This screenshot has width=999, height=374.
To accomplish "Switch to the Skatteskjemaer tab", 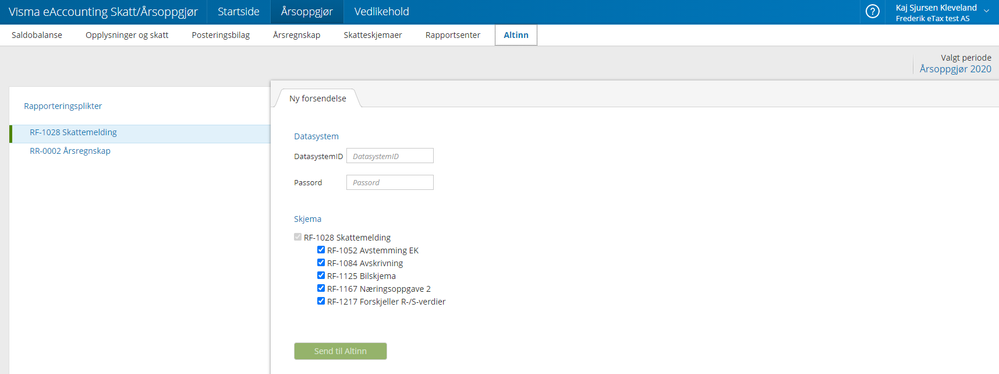I will (x=373, y=35).
